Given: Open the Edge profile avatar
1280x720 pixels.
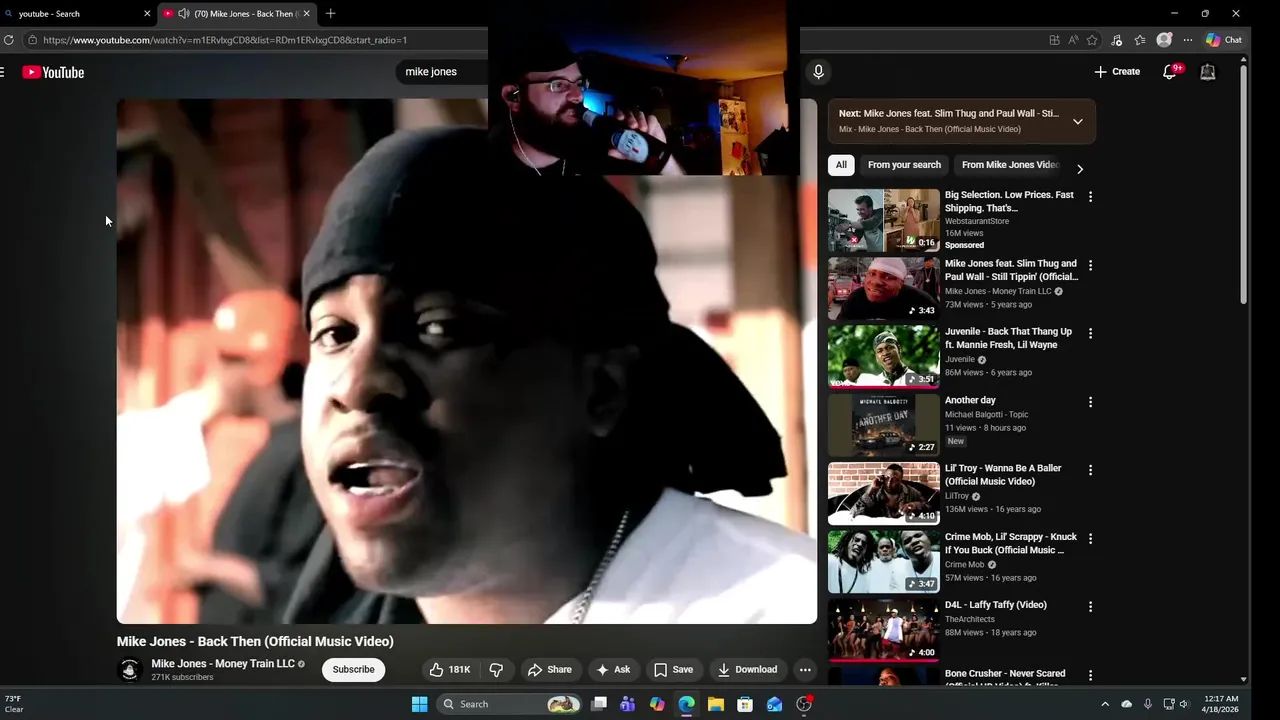Looking at the screenshot, I should click(1164, 40).
